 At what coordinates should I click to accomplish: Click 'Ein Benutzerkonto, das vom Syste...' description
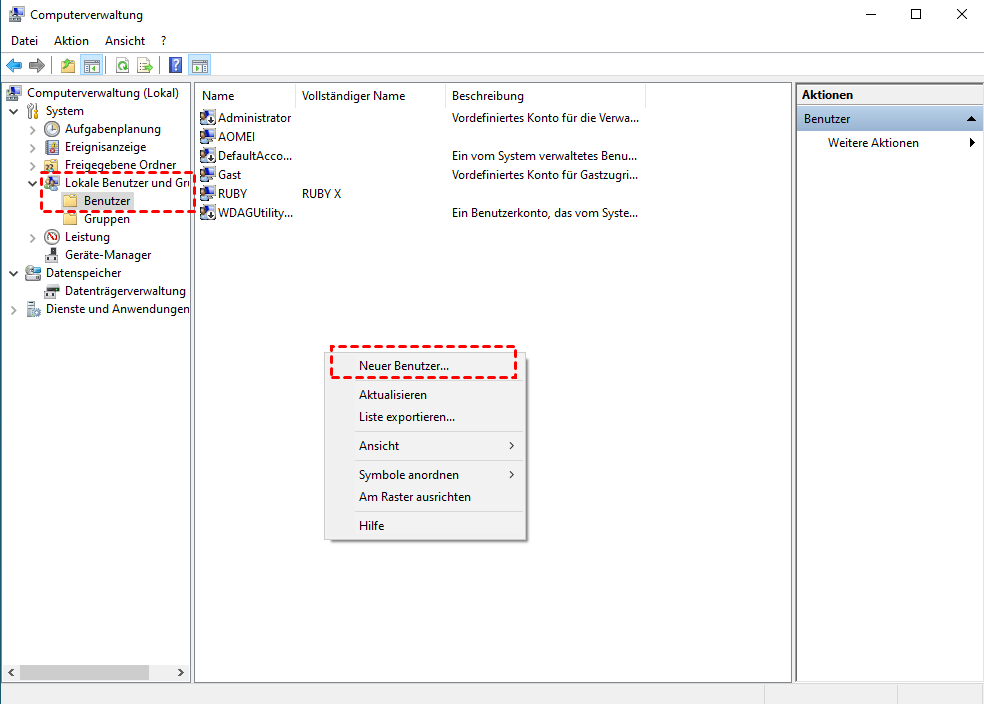pos(545,213)
